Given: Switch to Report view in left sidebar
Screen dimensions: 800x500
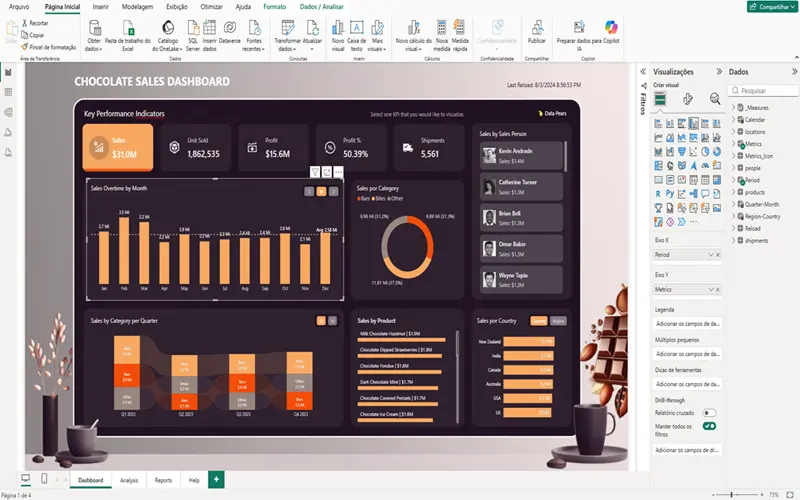Looking at the screenshot, I should click(8, 72).
